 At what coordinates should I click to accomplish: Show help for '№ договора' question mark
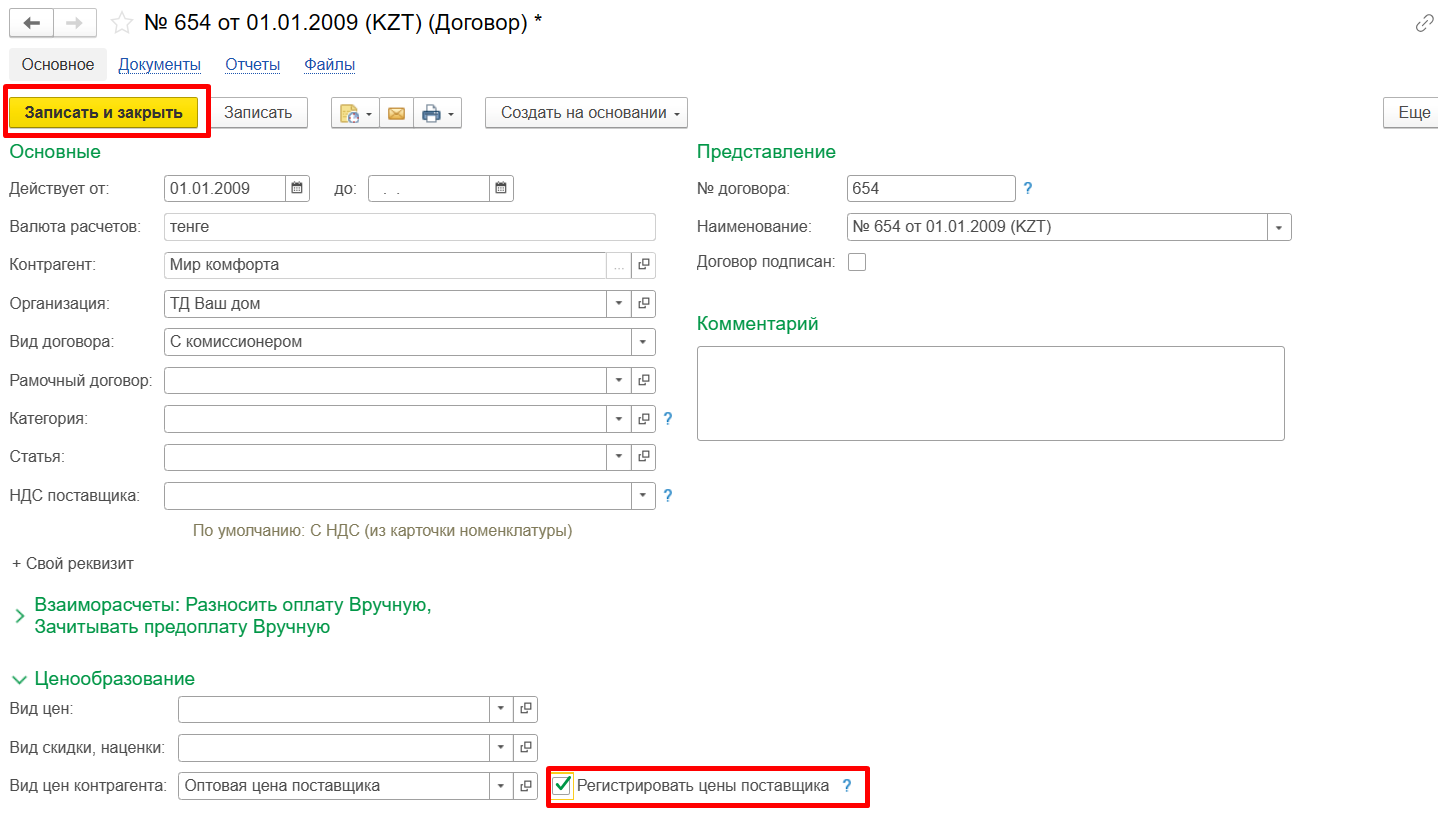[x=1027, y=188]
